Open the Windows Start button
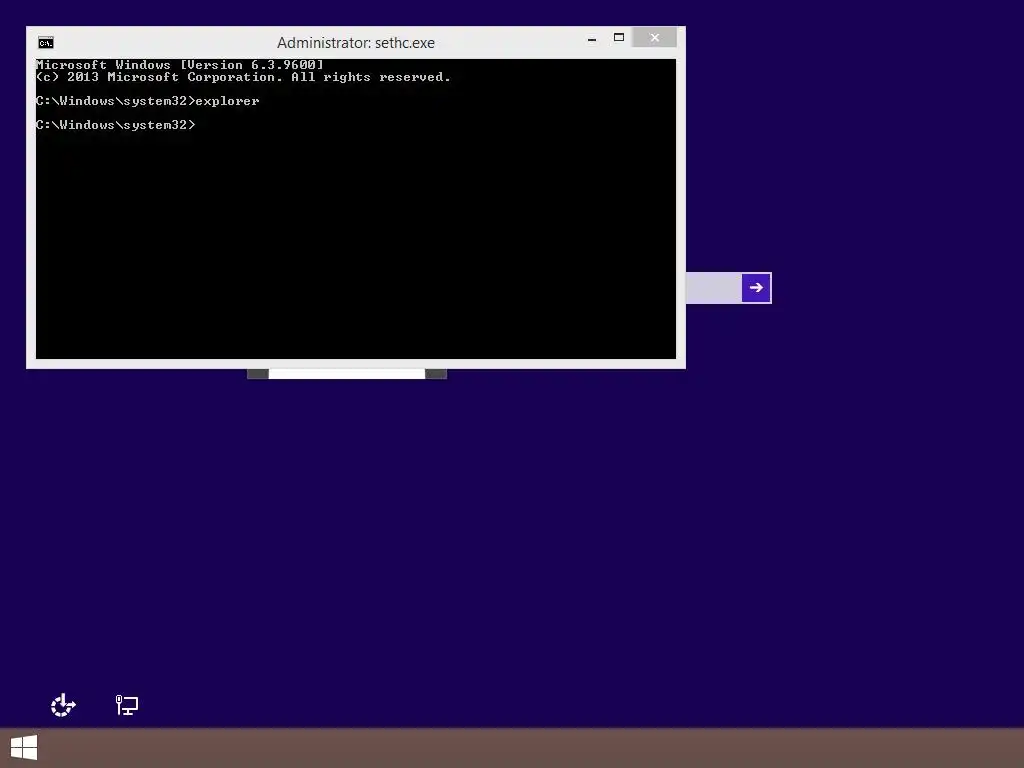Image resolution: width=1024 pixels, height=768 pixels. 24,748
